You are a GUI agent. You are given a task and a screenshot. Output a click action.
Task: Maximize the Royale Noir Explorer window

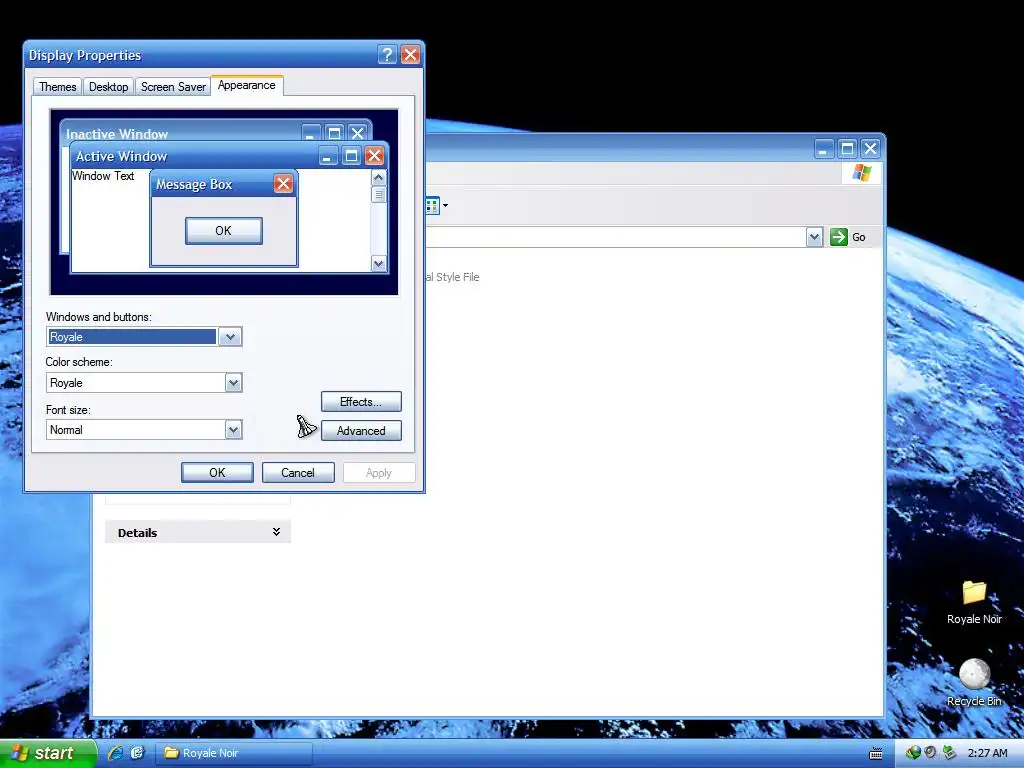[847, 149]
